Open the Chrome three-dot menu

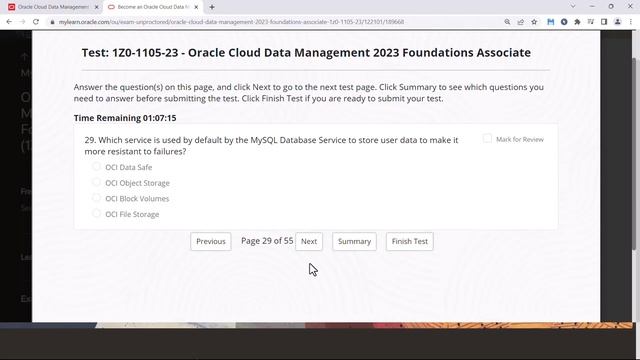[631, 22]
